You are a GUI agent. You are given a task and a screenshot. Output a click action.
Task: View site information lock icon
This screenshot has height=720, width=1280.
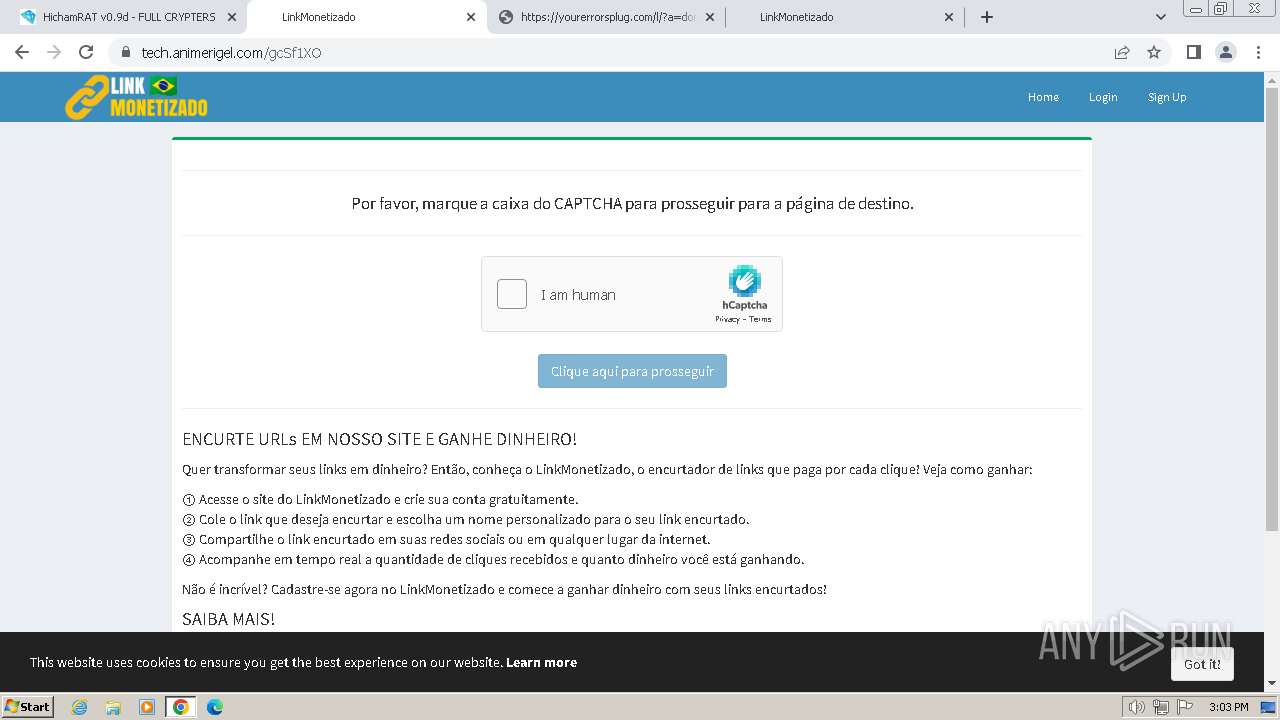[125, 52]
